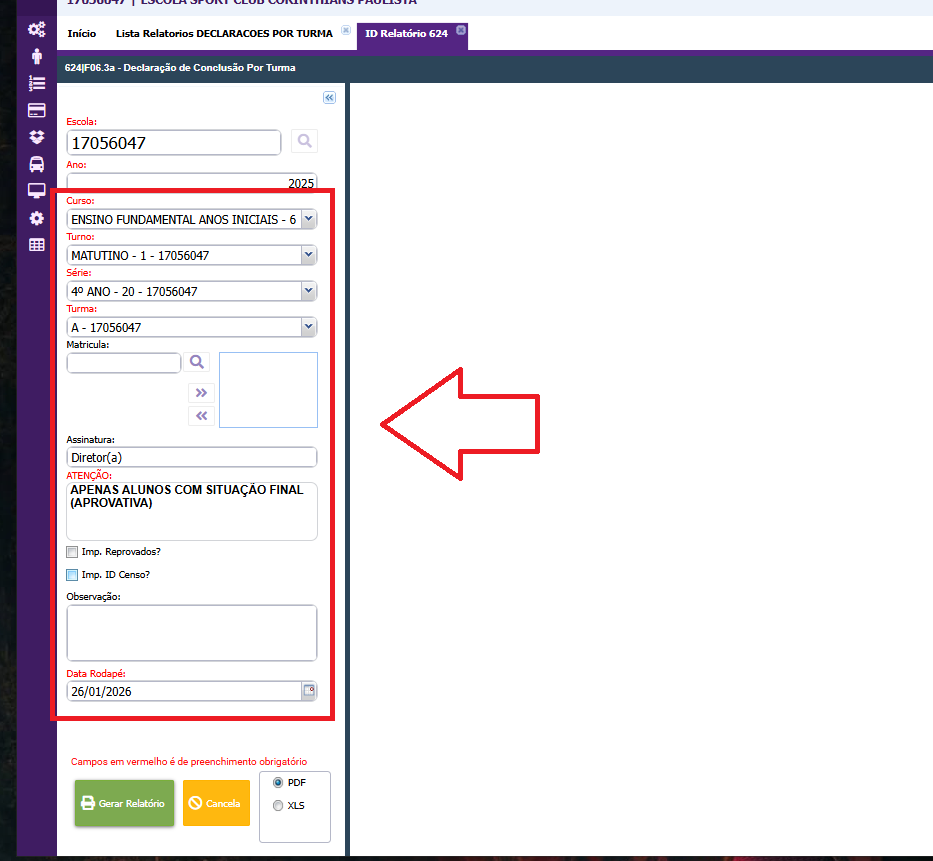Open the table grid sidebar icon
This screenshot has width=933, height=861.
click(x=36, y=244)
